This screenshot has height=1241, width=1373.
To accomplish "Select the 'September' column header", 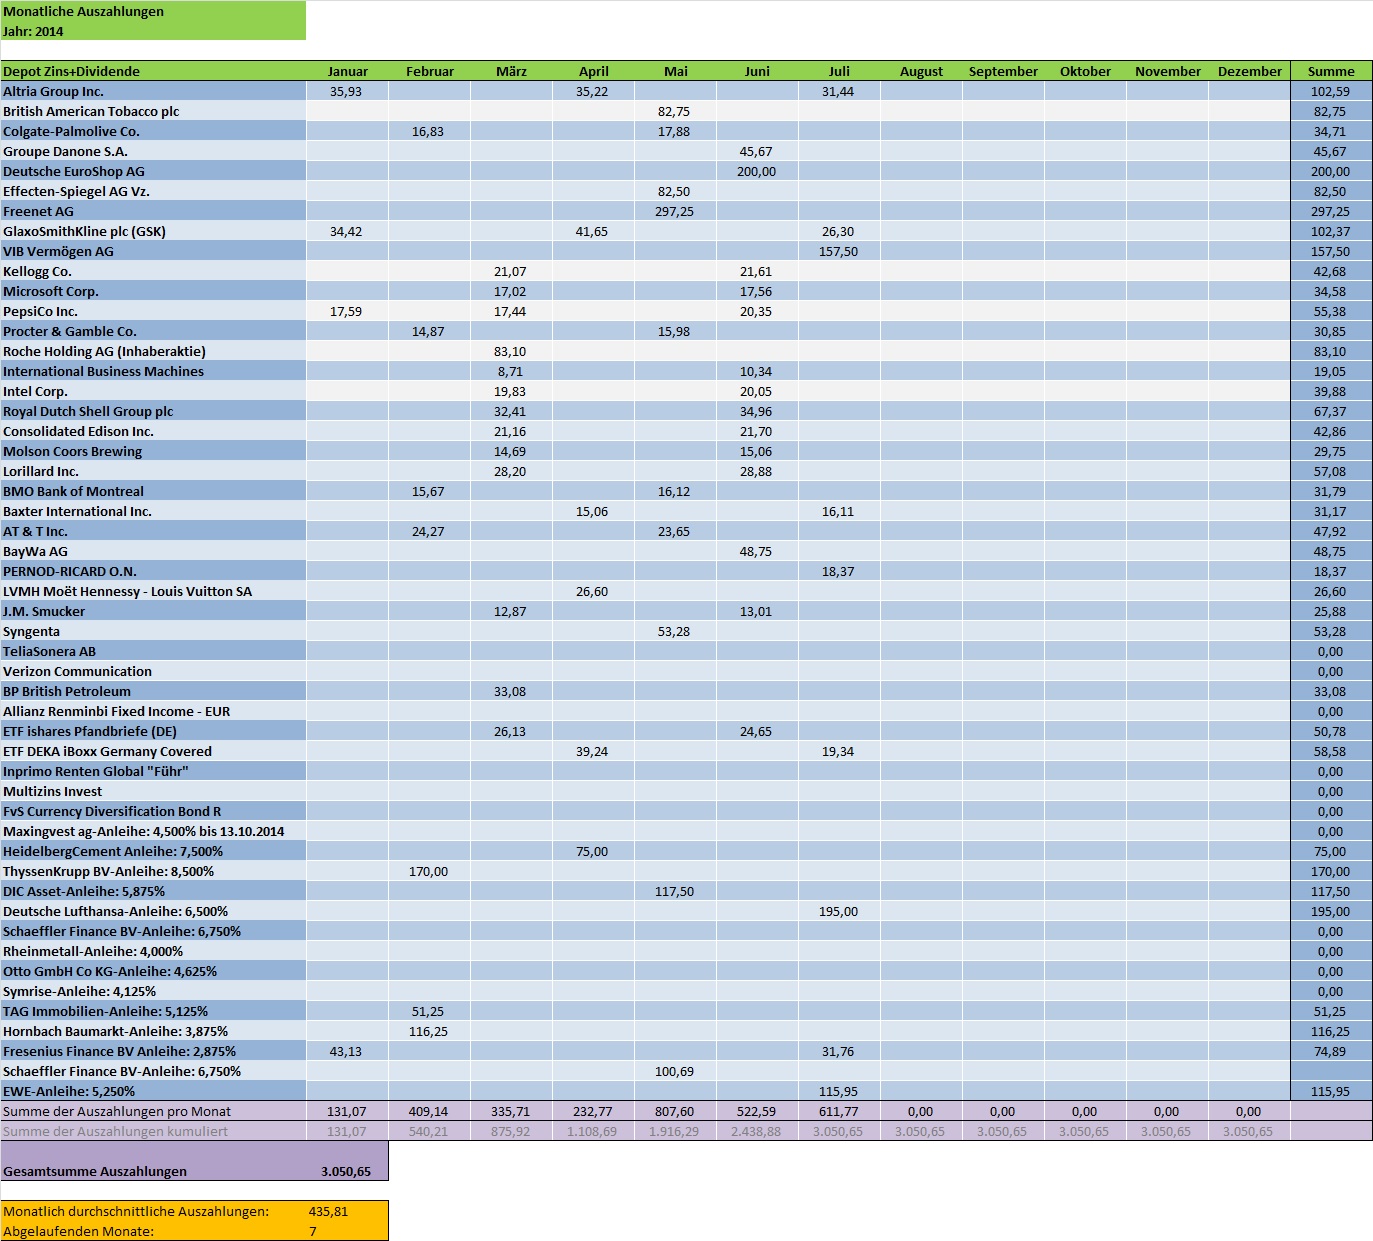I will click(x=1003, y=71).
